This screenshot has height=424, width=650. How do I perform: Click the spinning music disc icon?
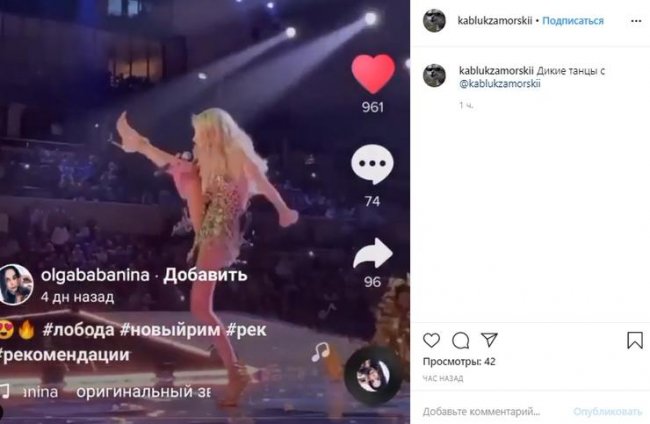click(373, 376)
